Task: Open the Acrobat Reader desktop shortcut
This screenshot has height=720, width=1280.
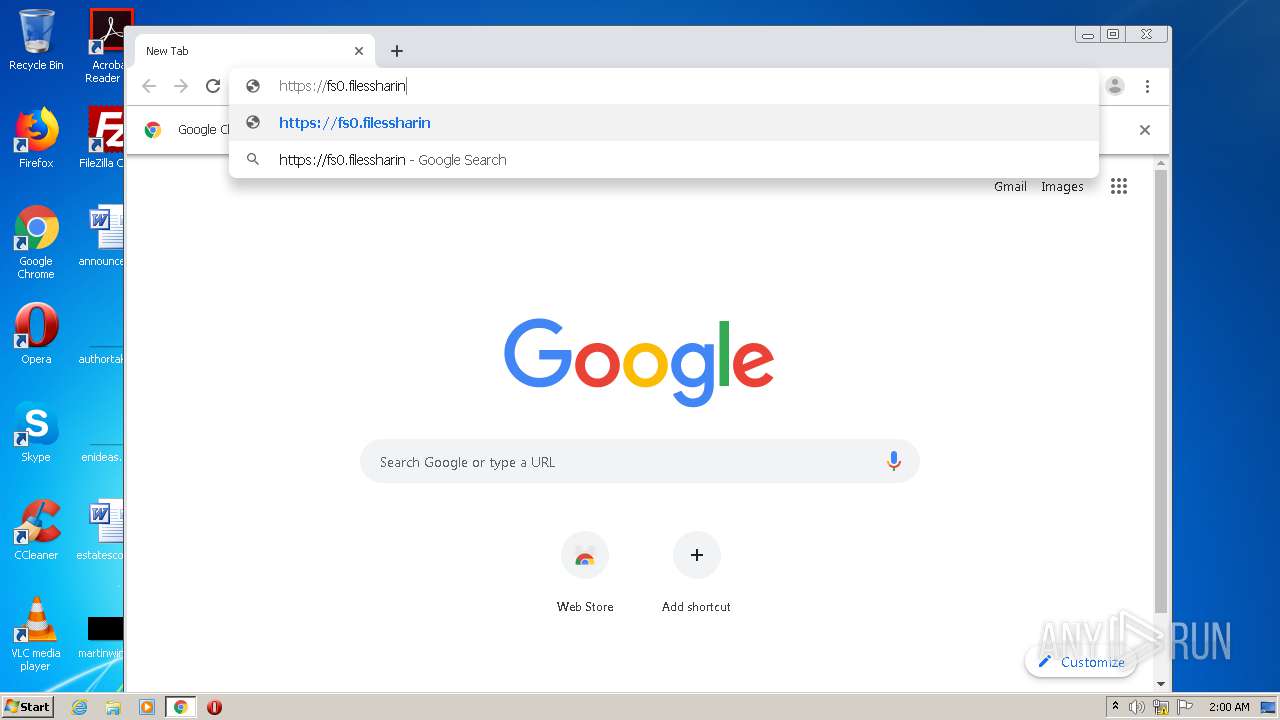Action: (x=106, y=46)
